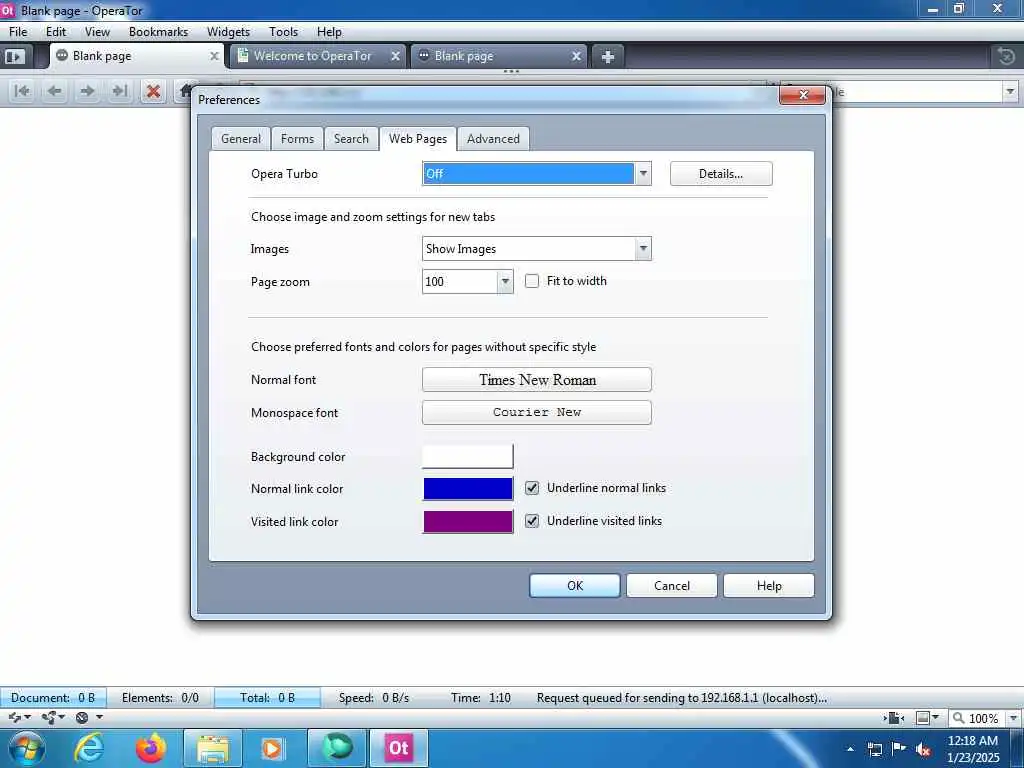Click Help in Preferences dialog

(769, 586)
